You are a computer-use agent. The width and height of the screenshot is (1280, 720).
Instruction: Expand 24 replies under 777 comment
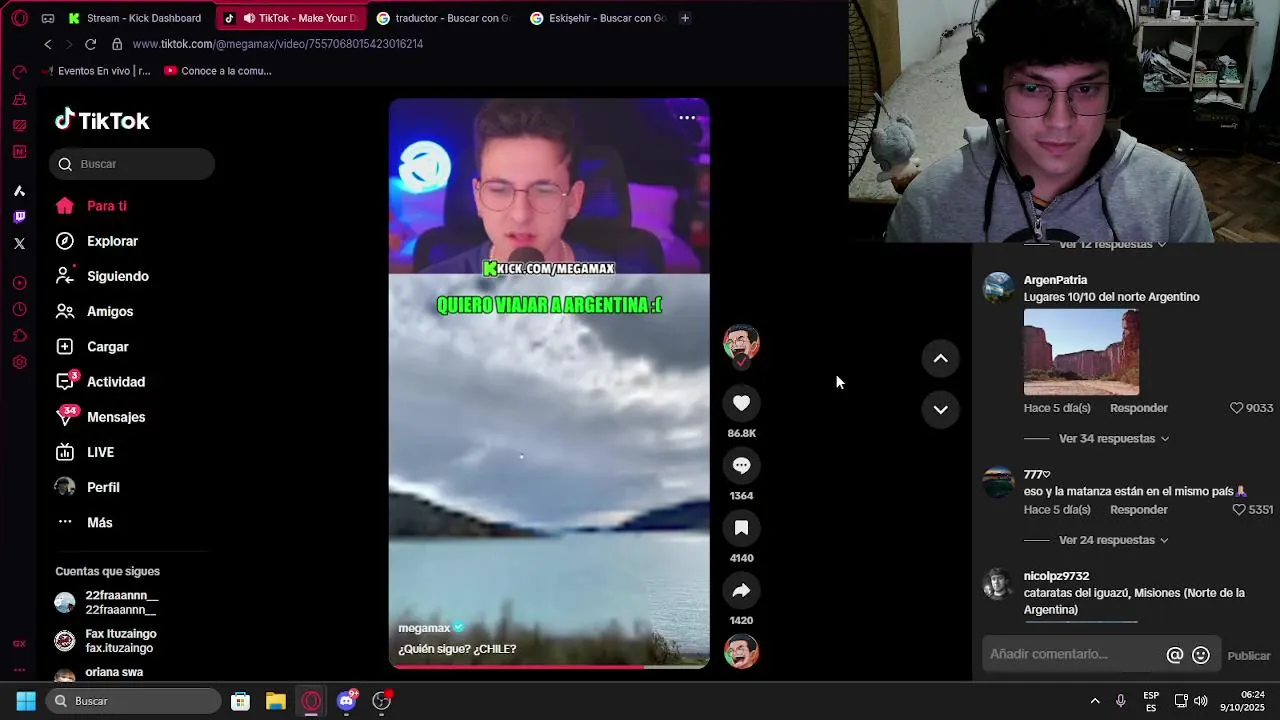tap(1113, 540)
